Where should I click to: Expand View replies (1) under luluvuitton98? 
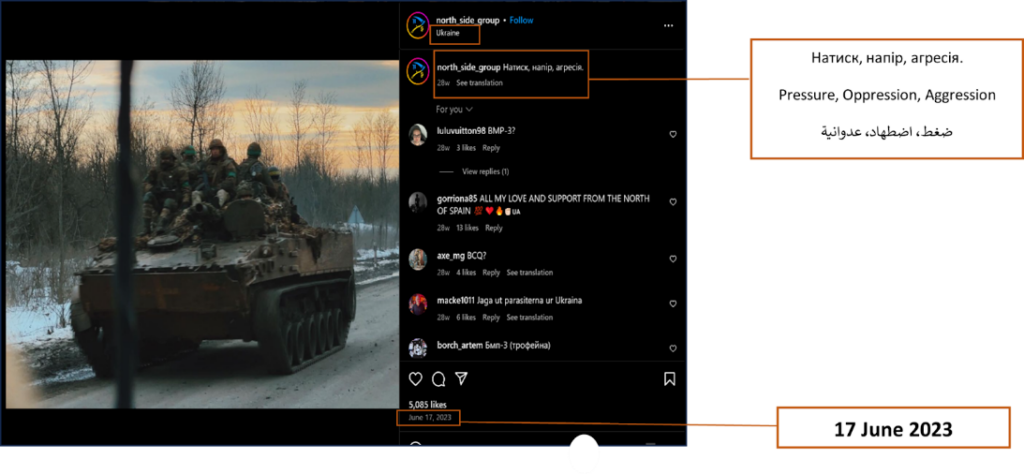coord(485,172)
